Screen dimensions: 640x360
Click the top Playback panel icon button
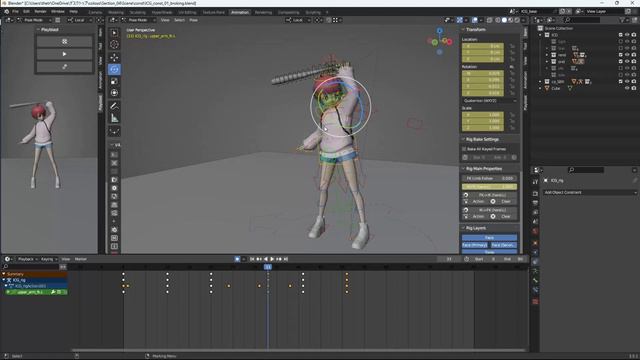click(64, 42)
